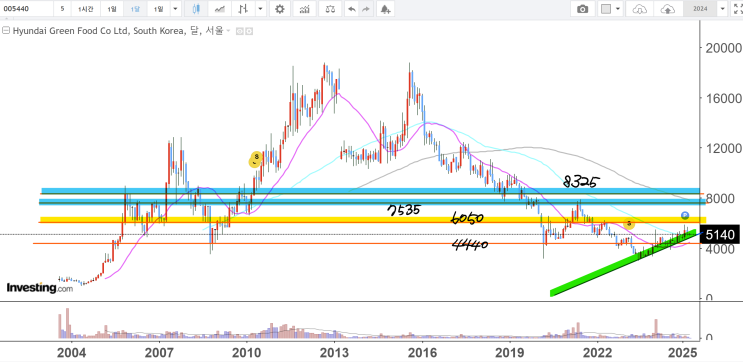Click the compare symbols scales icon
This screenshot has height=362, width=743.
330,9
